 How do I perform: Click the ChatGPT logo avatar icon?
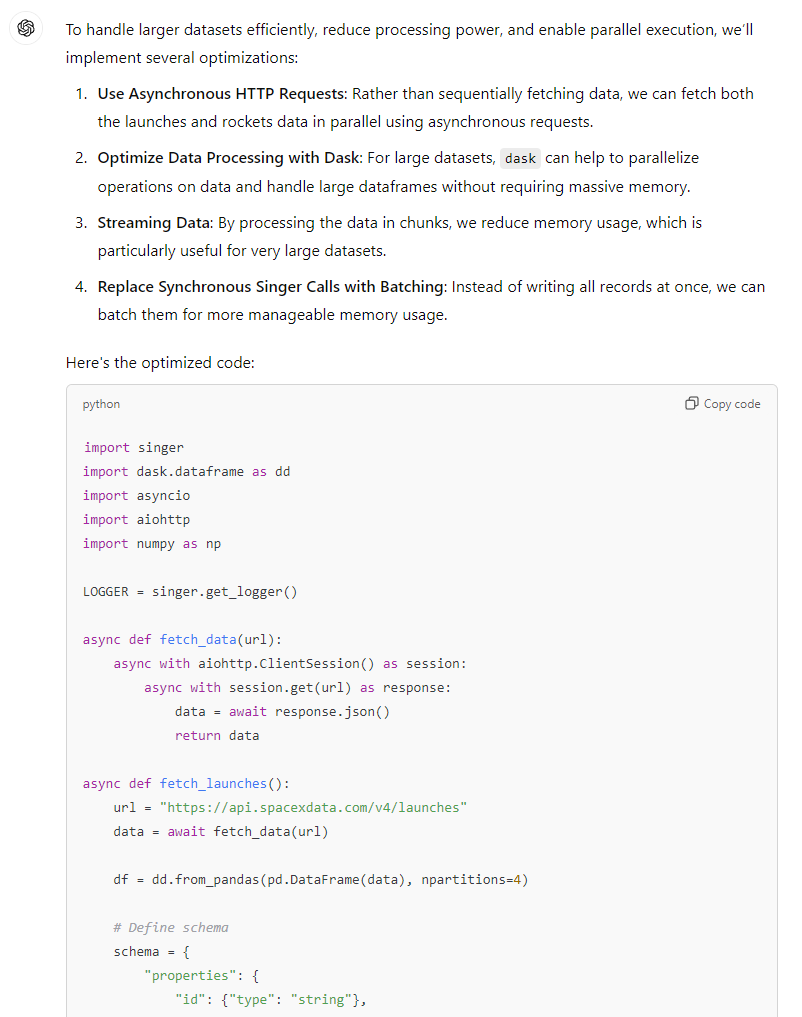[26, 28]
